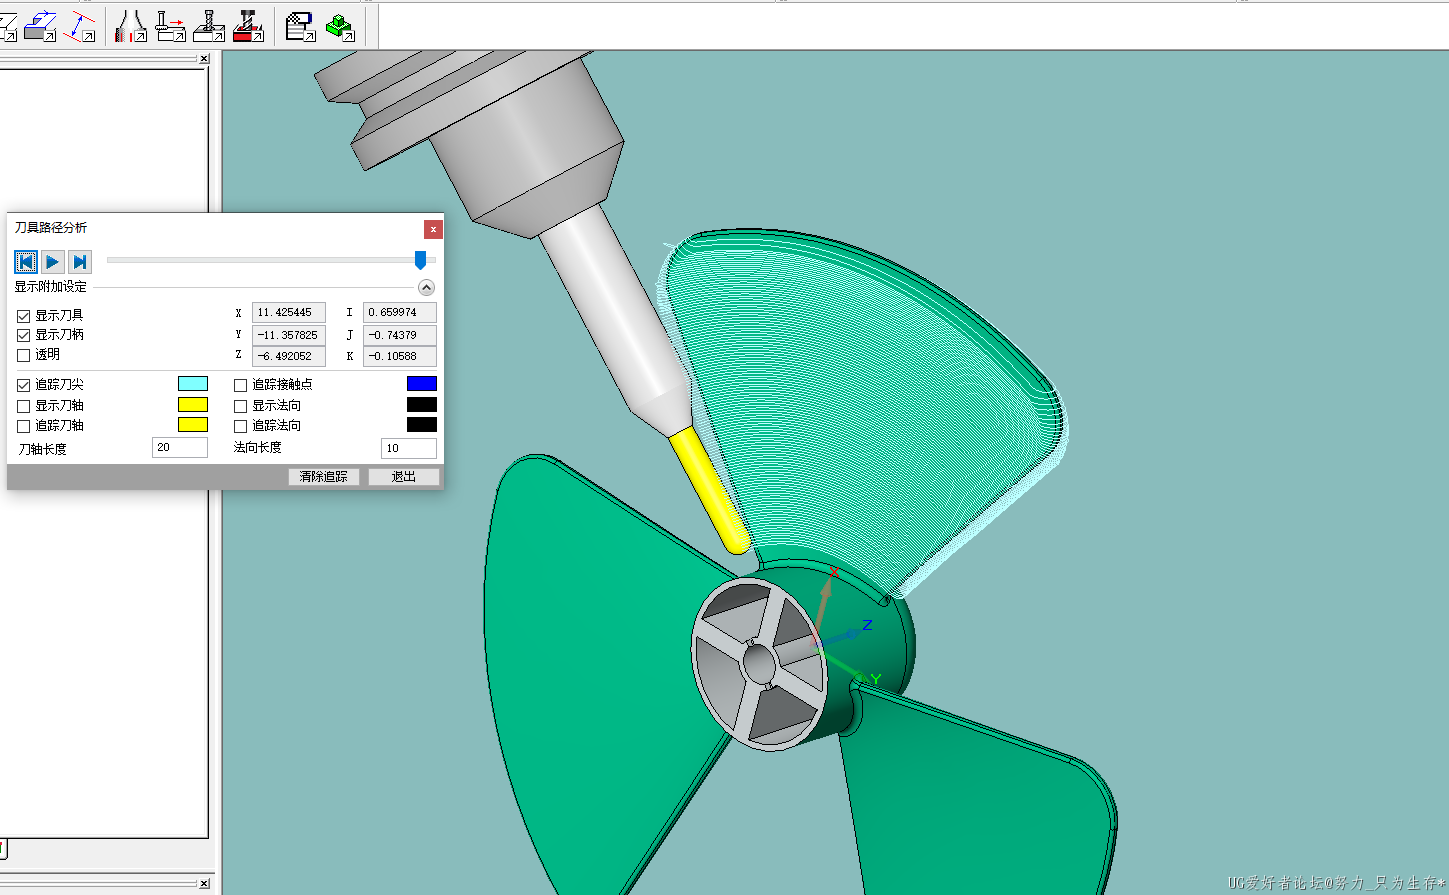The width and height of the screenshot is (1449, 895).
Task: Enable the 追踪法向 checkbox
Action: tap(240, 426)
